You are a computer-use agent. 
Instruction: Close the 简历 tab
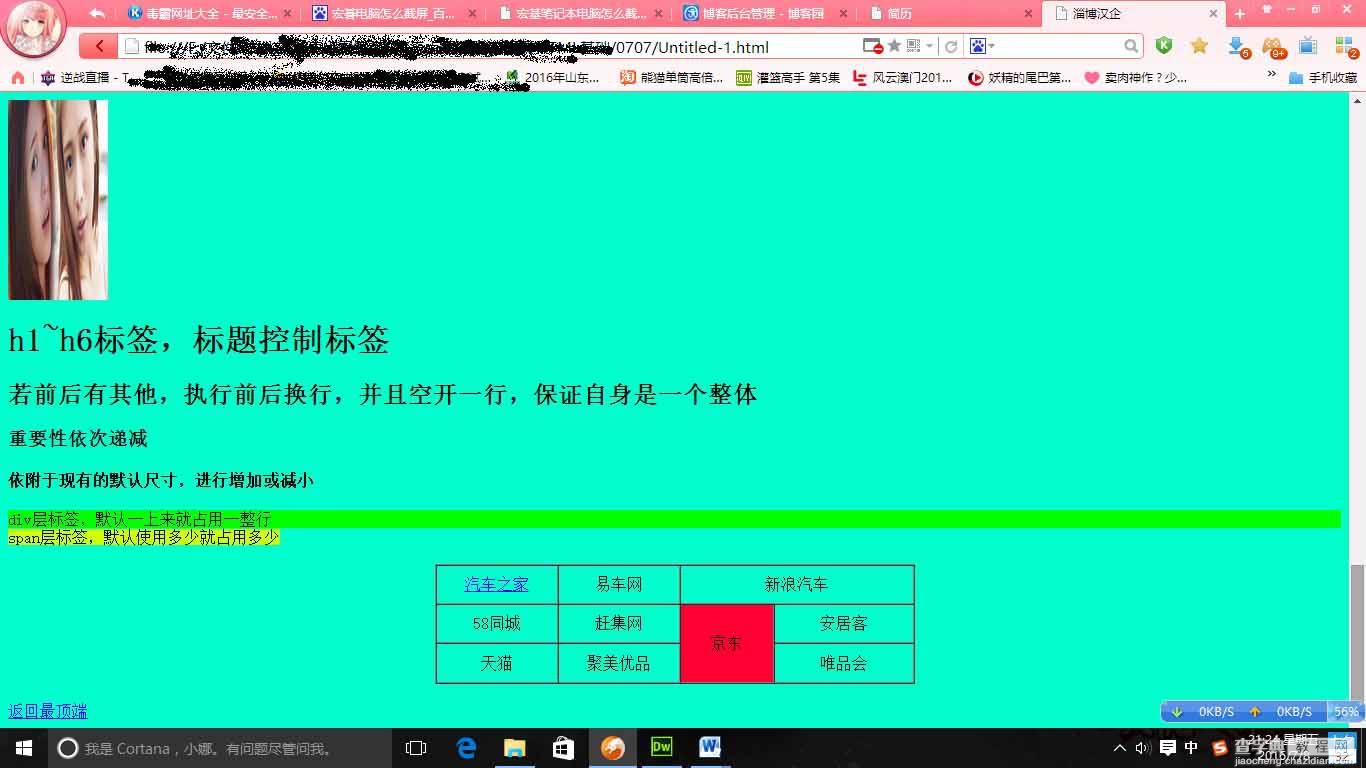click(1029, 14)
